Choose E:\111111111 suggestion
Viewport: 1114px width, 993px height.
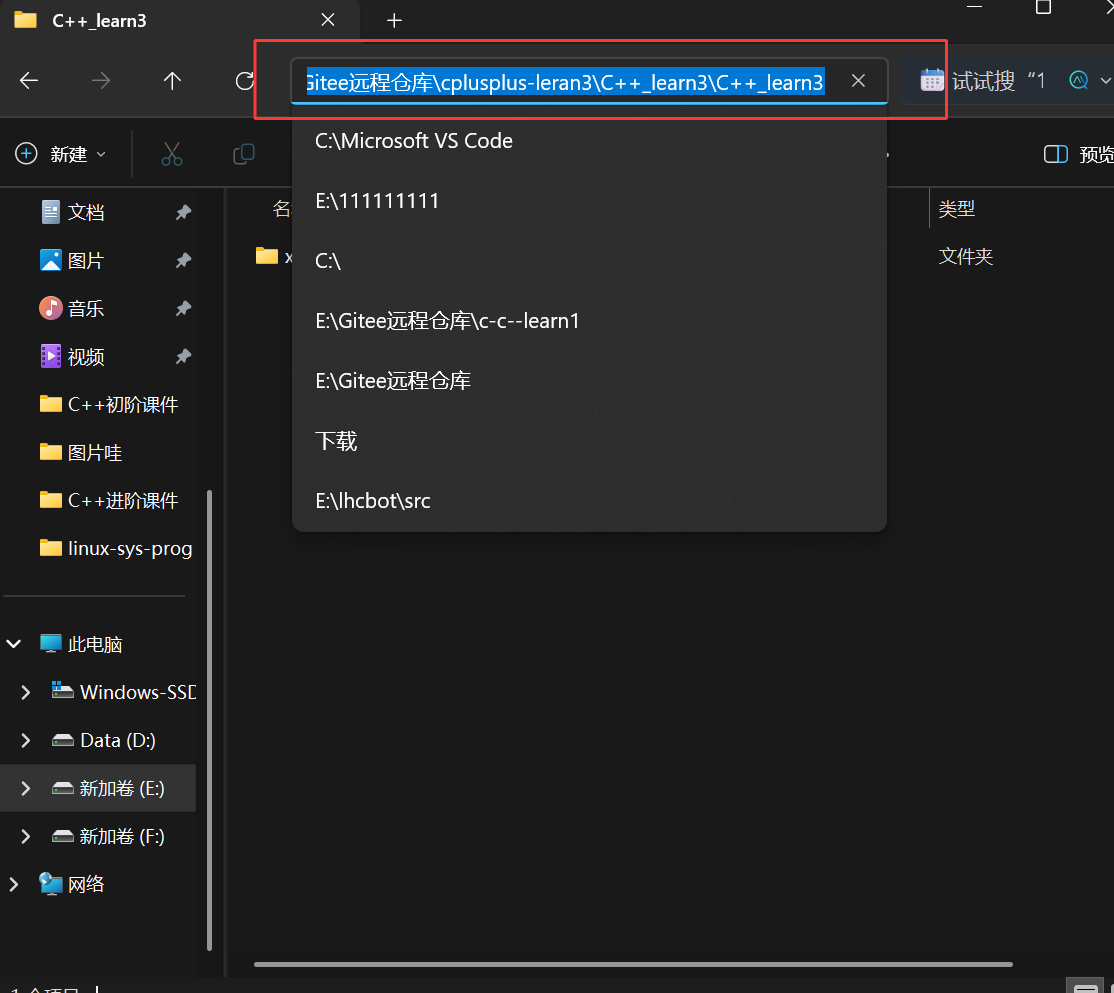click(x=589, y=201)
